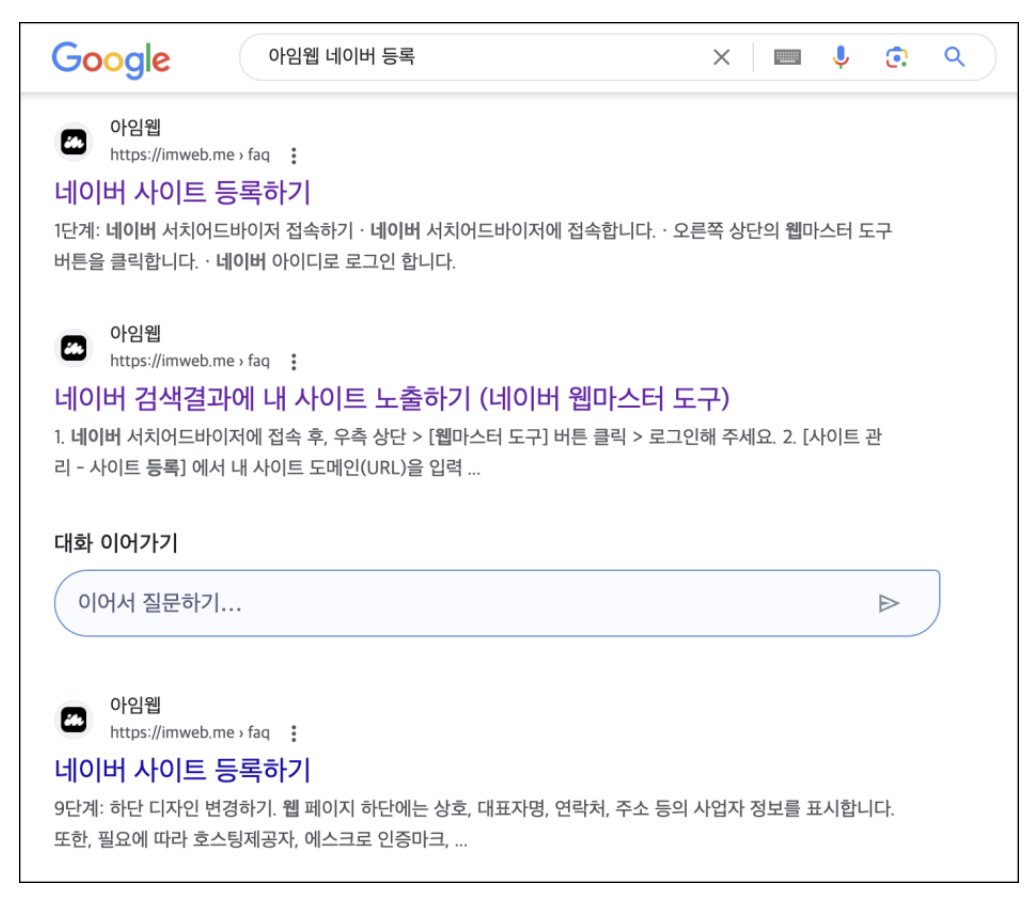1034x904 pixels.
Task: Click the second result's imweb.me › faq URL
Action: point(190,361)
